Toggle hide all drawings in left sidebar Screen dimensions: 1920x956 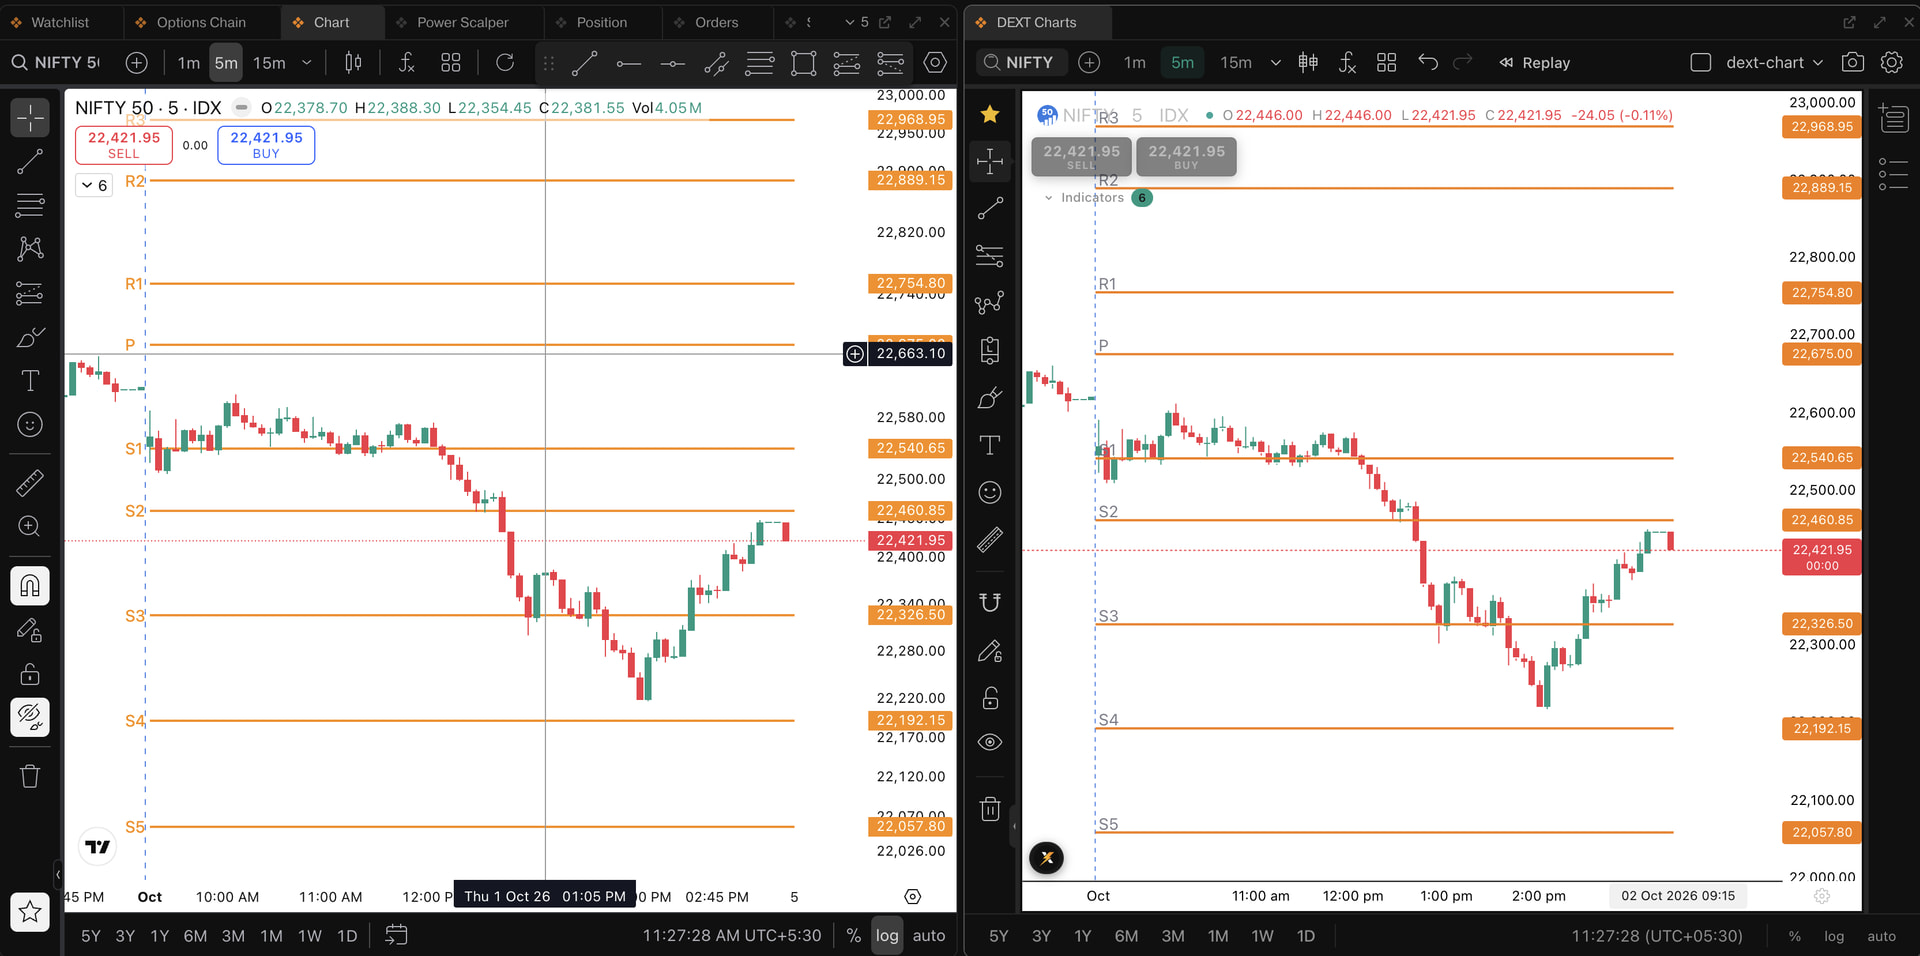click(x=30, y=717)
